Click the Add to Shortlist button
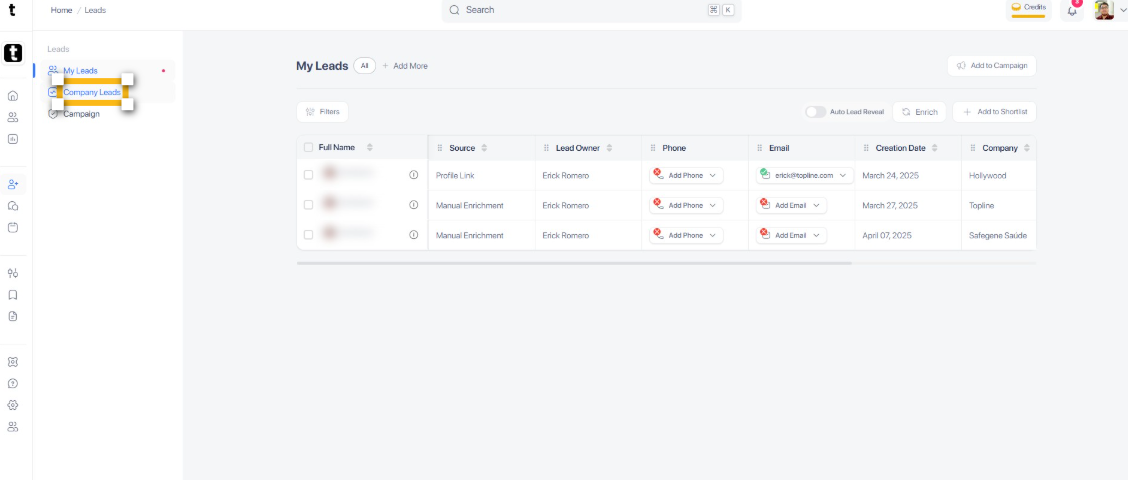Image resolution: width=1128 pixels, height=480 pixels. [994, 112]
